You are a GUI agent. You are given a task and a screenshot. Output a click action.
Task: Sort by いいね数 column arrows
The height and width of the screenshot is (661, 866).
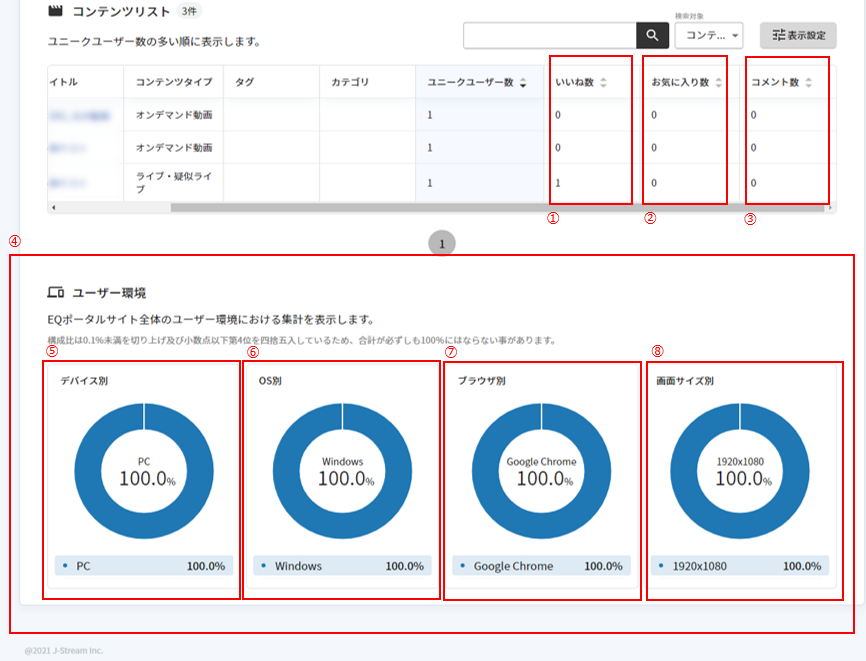click(603, 83)
